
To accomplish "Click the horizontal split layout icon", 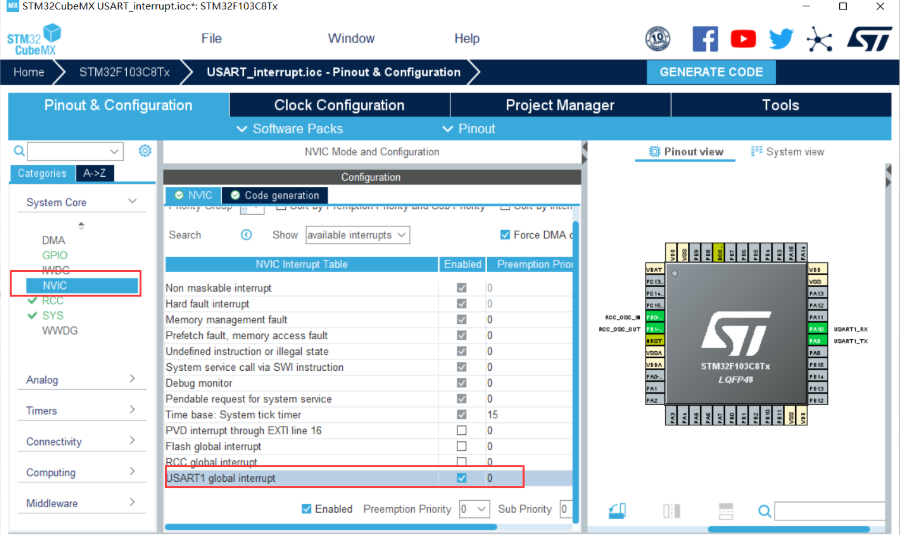I will [x=726, y=511].
